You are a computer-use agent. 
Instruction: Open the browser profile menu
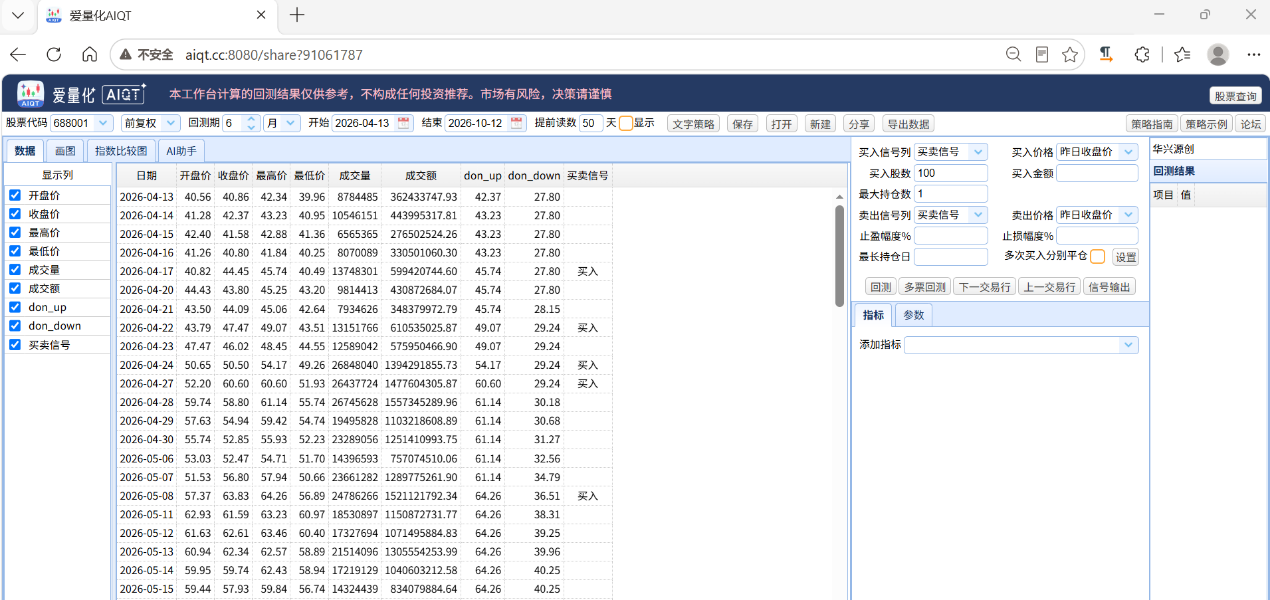point(1218,54)
